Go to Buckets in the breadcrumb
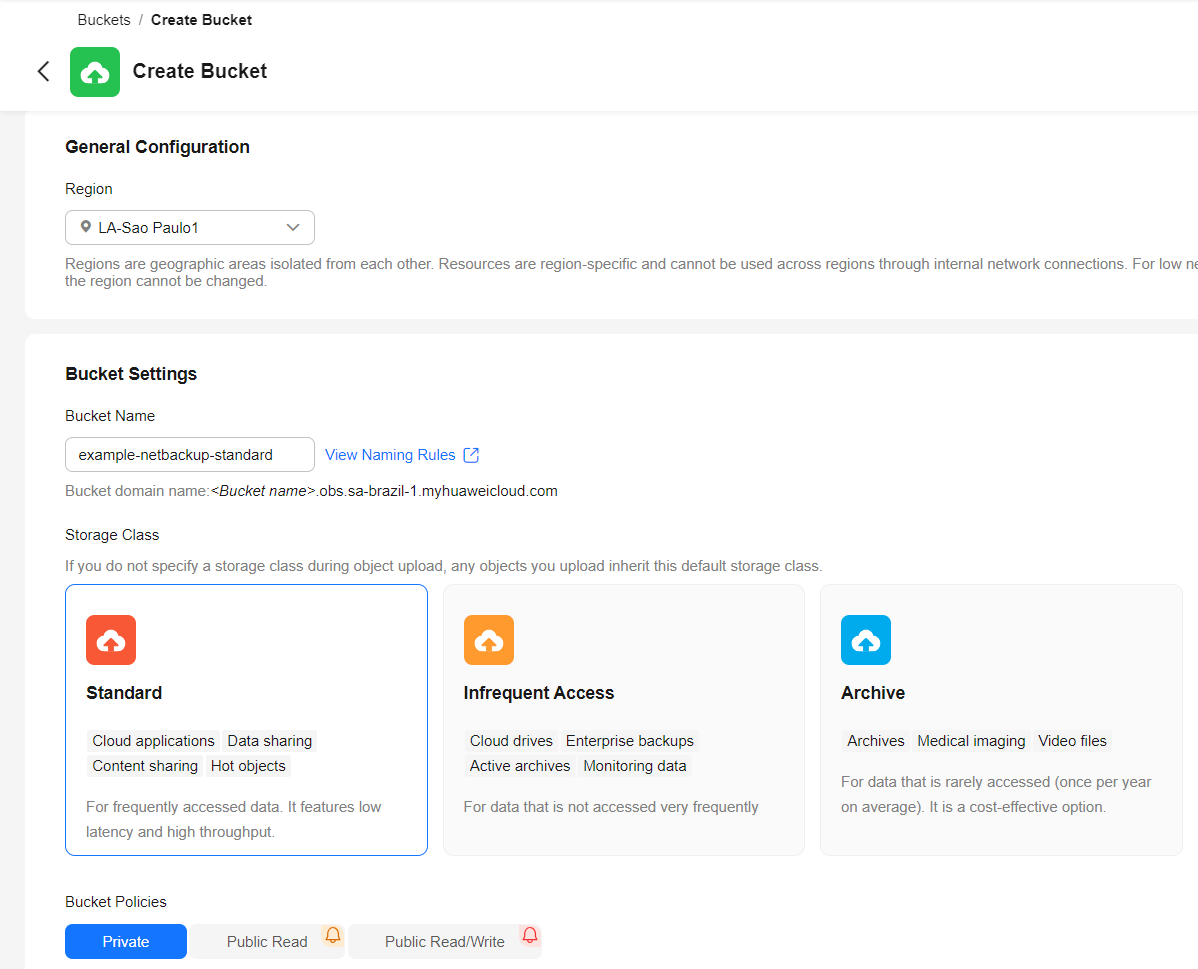This screenshot has width=1198, height=969. pyautogui.click(x=104, y=20)
